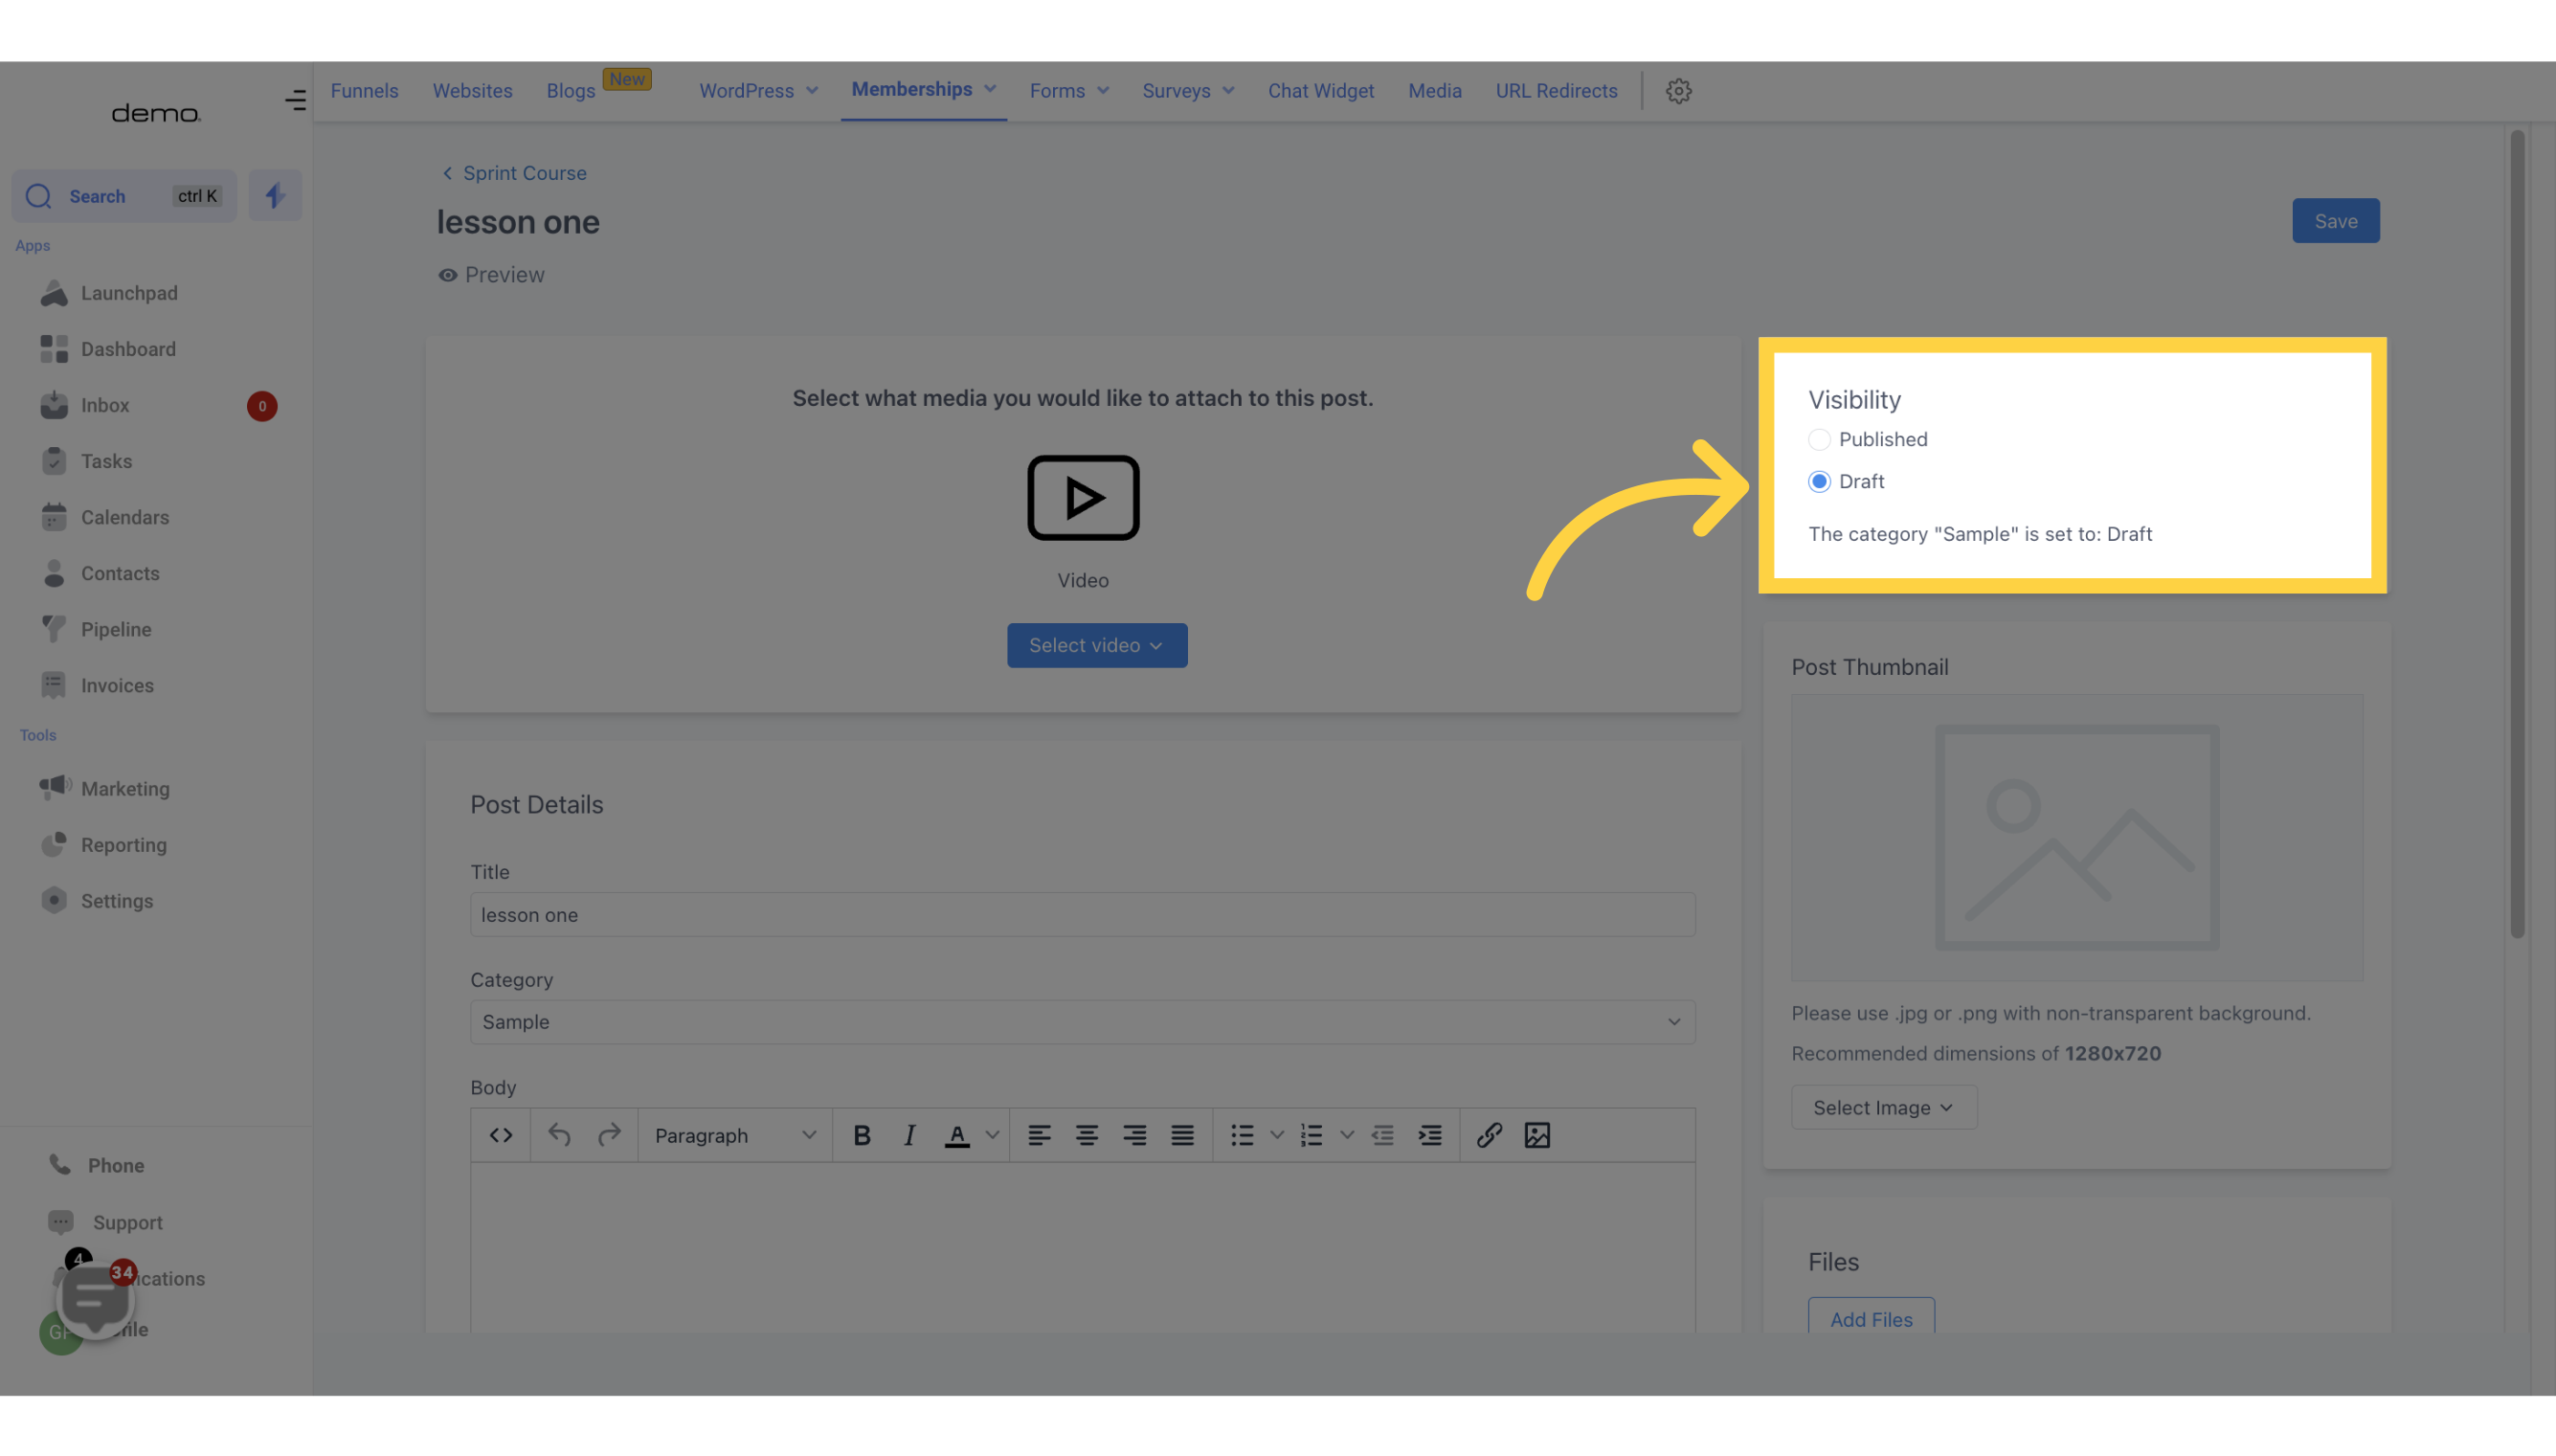
Task: Click the Funnels menu item
Action: 365,90
